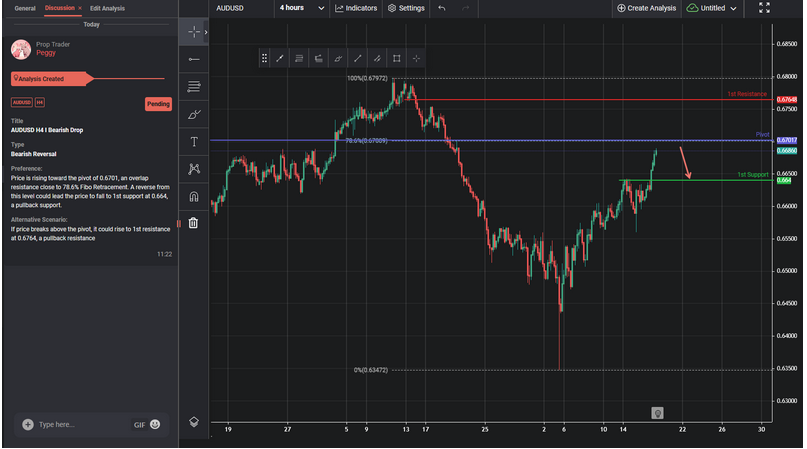
Task: Select brush in floating toolbar
Action: coord(338,58)
